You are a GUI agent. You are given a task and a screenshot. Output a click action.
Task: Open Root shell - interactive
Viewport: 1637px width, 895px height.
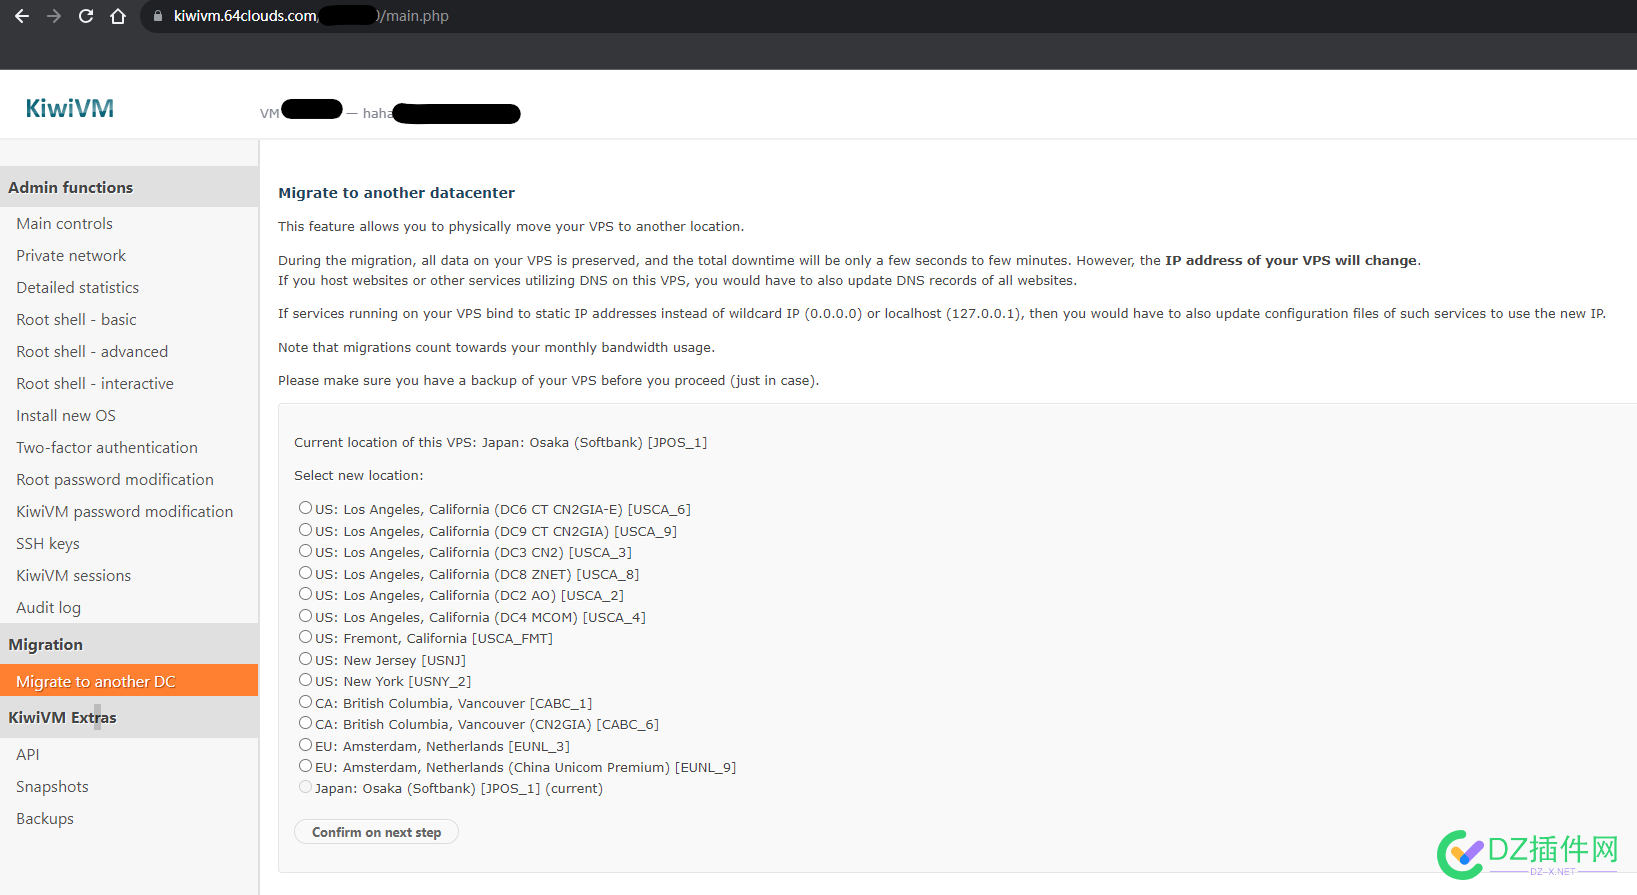[x=95, y=384]
